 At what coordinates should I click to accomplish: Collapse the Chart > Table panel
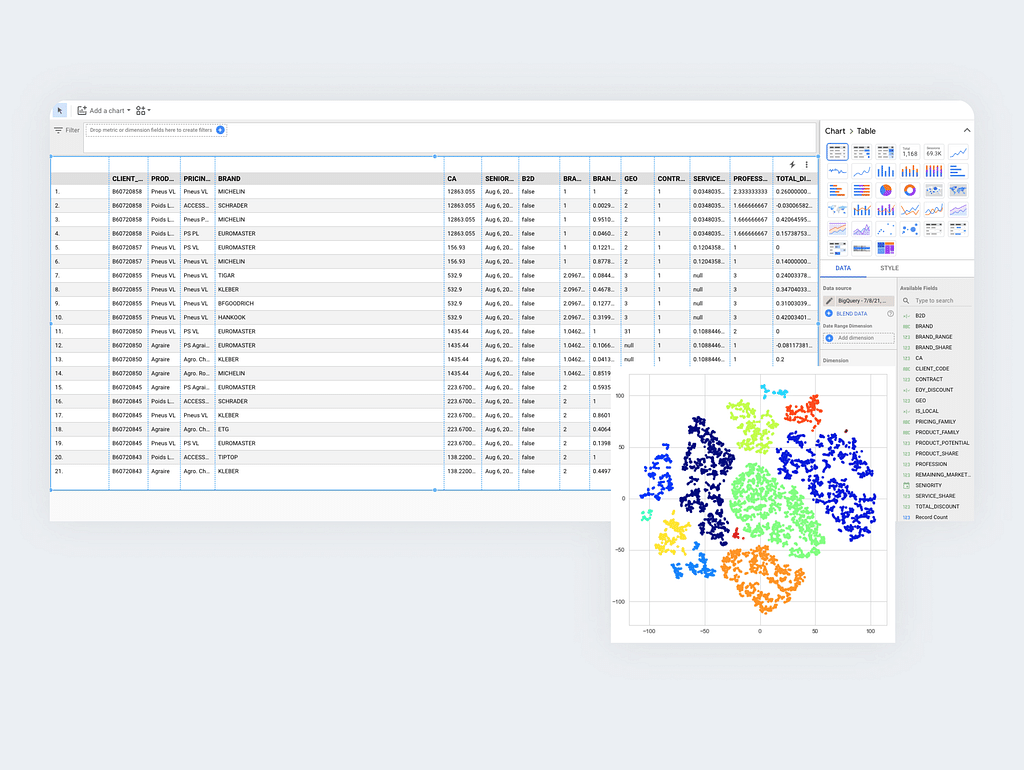966,130
